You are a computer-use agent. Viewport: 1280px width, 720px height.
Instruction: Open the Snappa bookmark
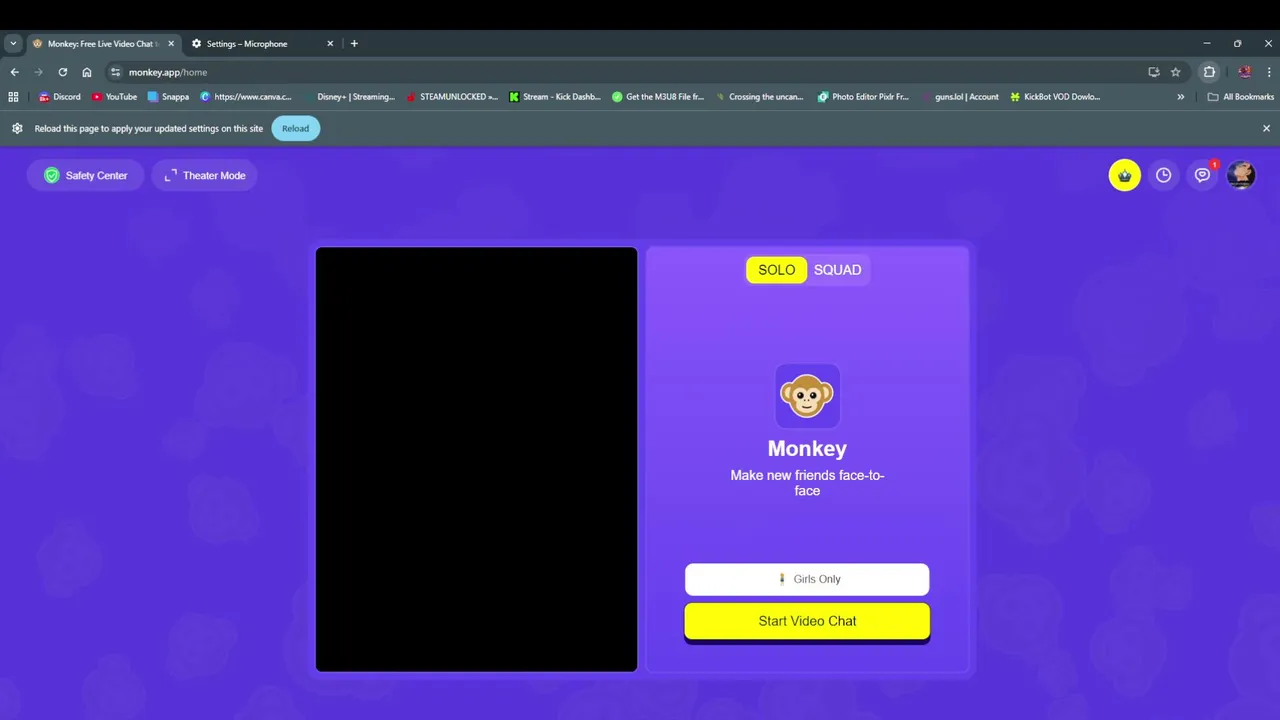(168, 97)
